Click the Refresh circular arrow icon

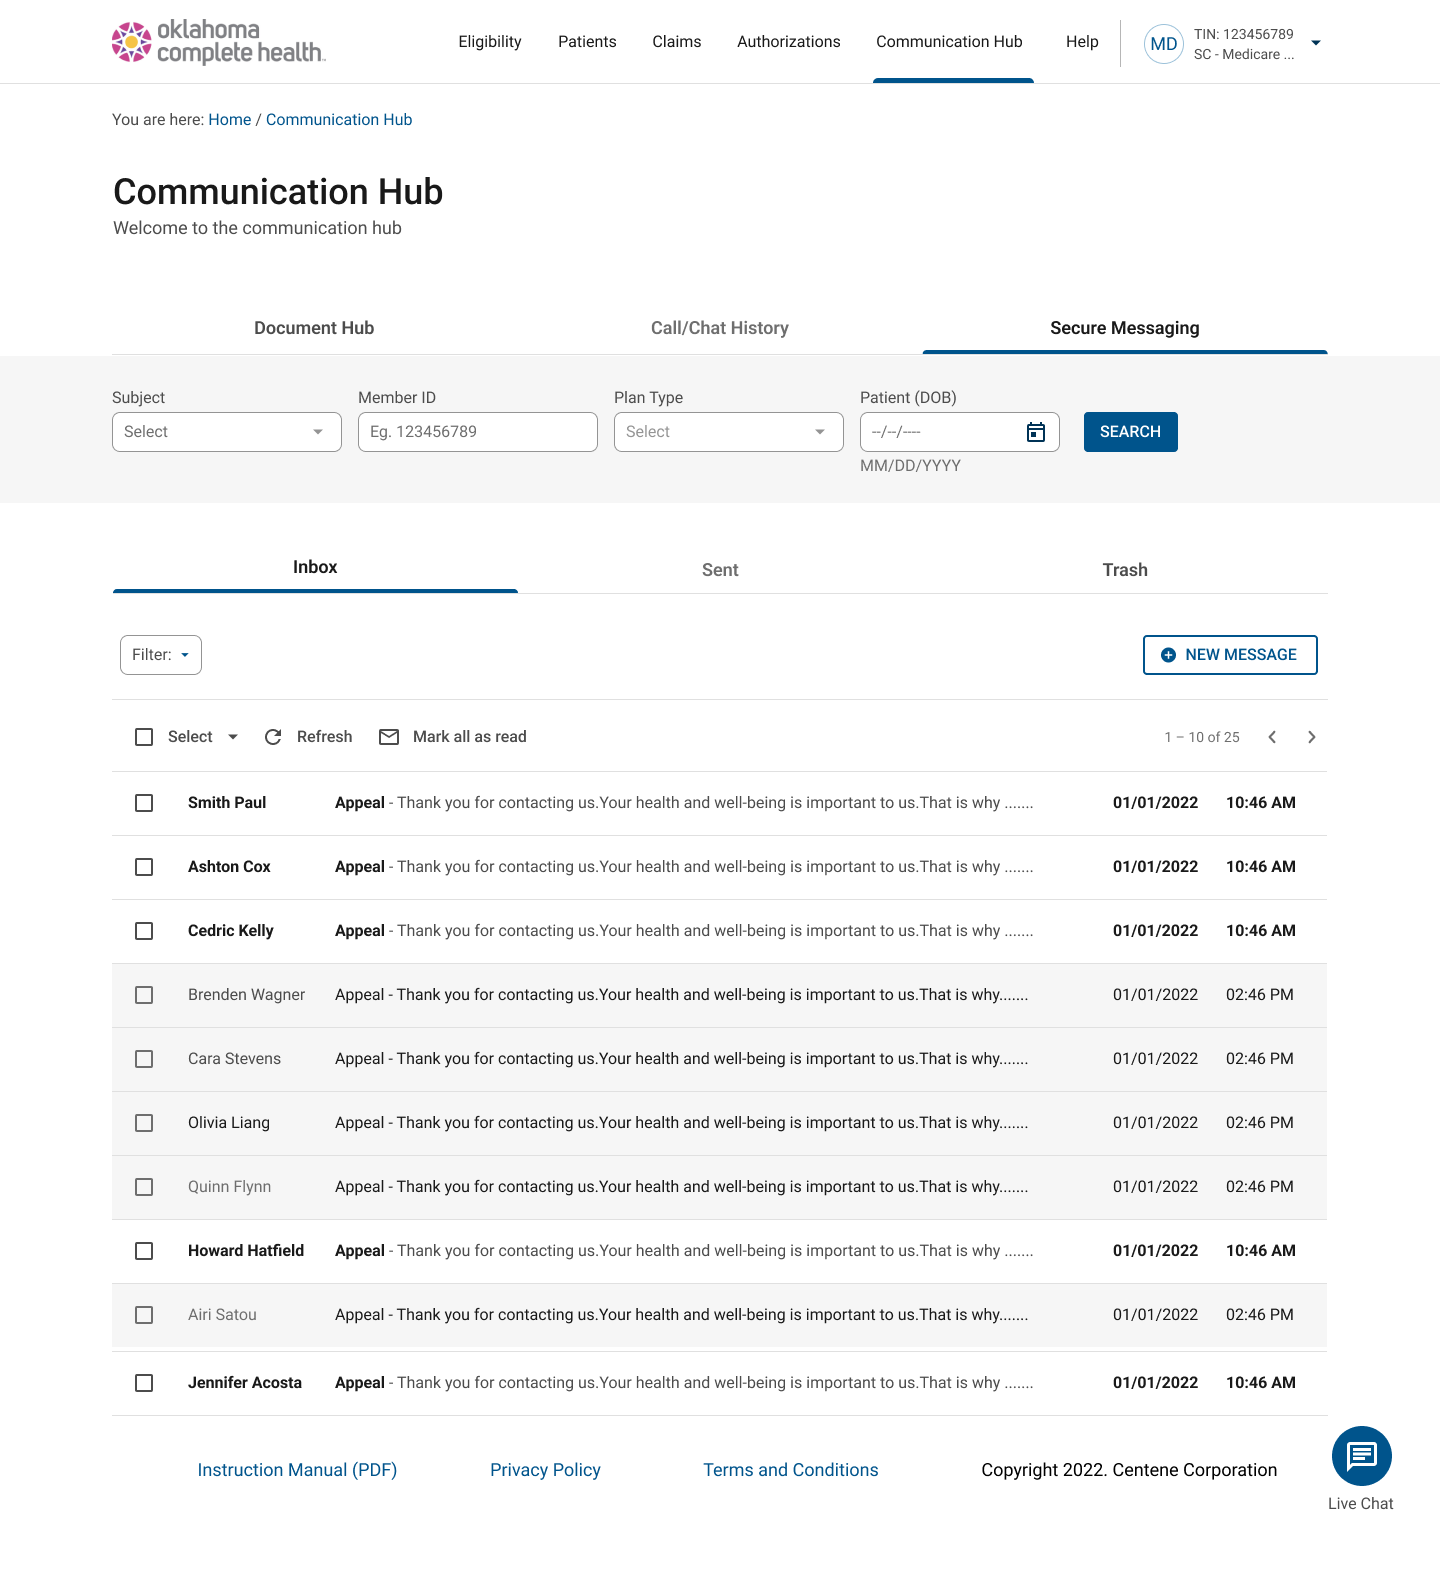point(273,737)
